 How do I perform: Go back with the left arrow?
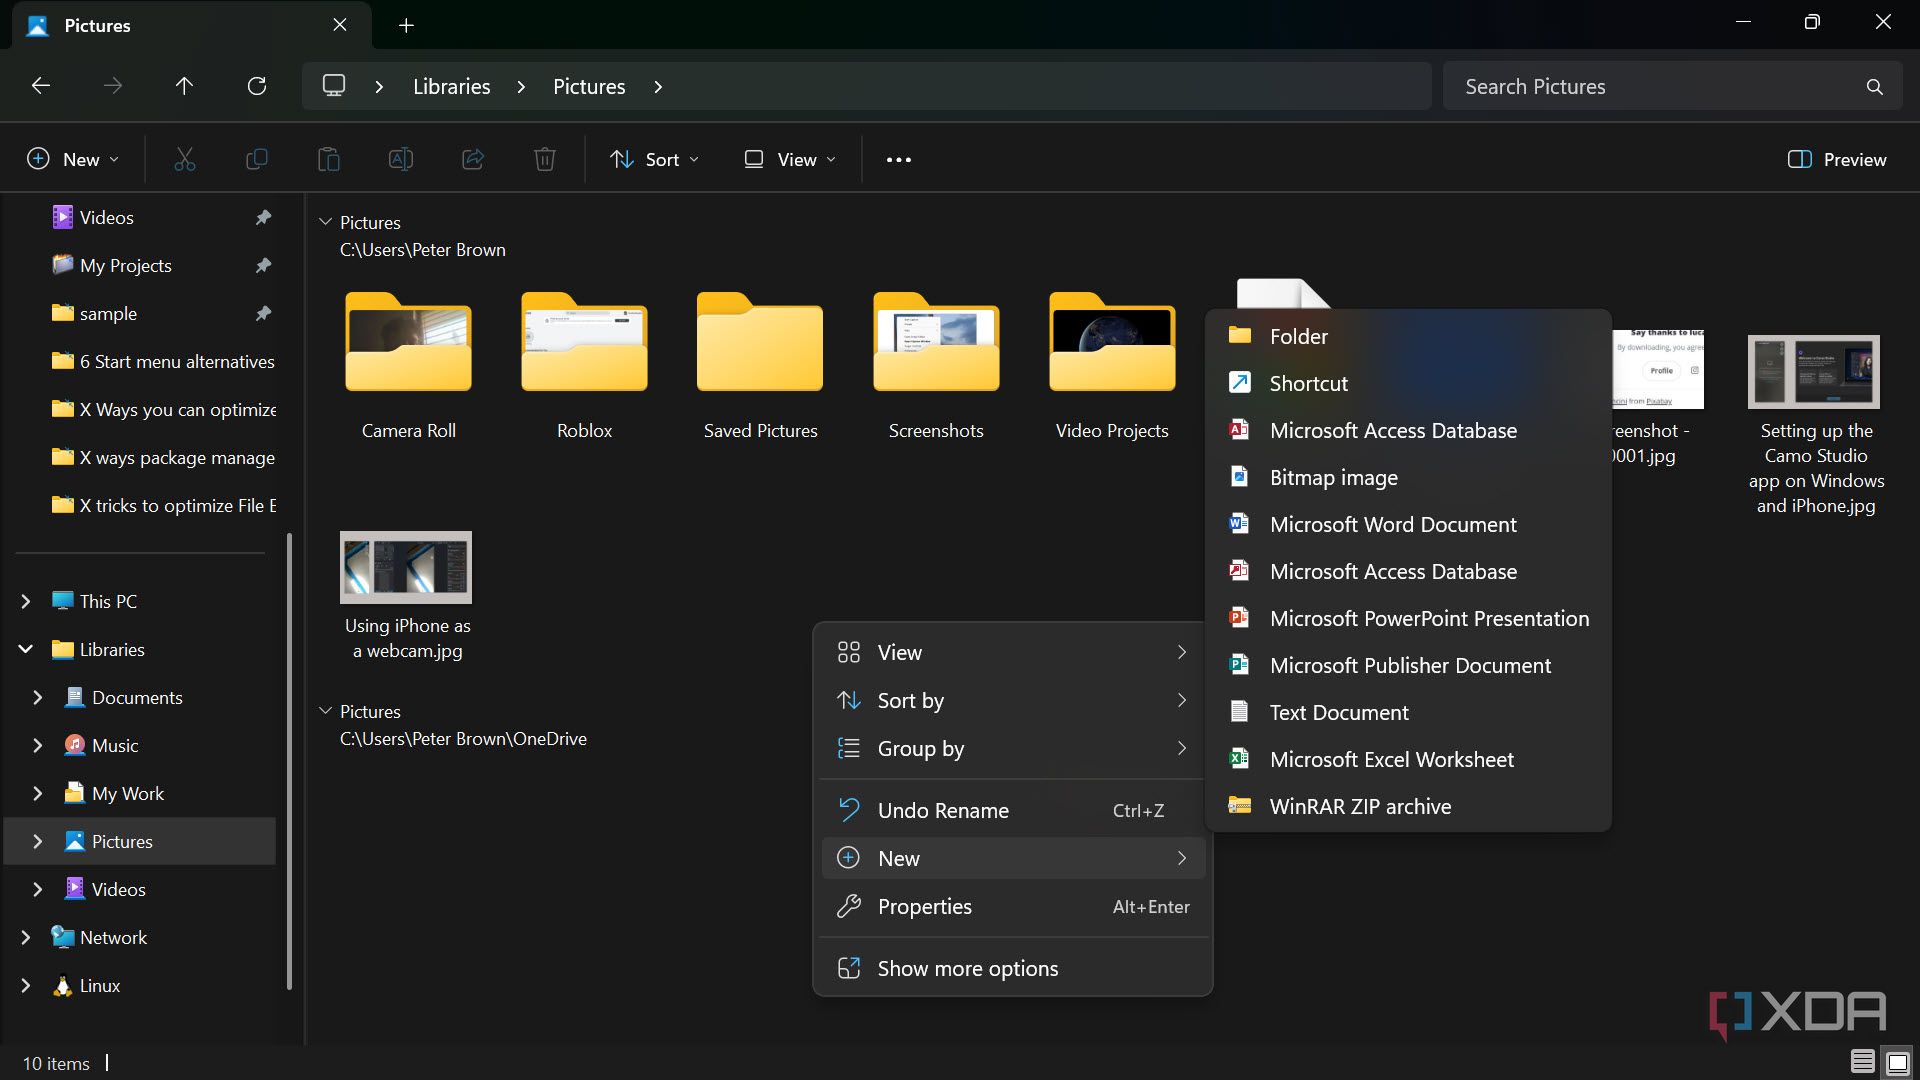[41, 86]
